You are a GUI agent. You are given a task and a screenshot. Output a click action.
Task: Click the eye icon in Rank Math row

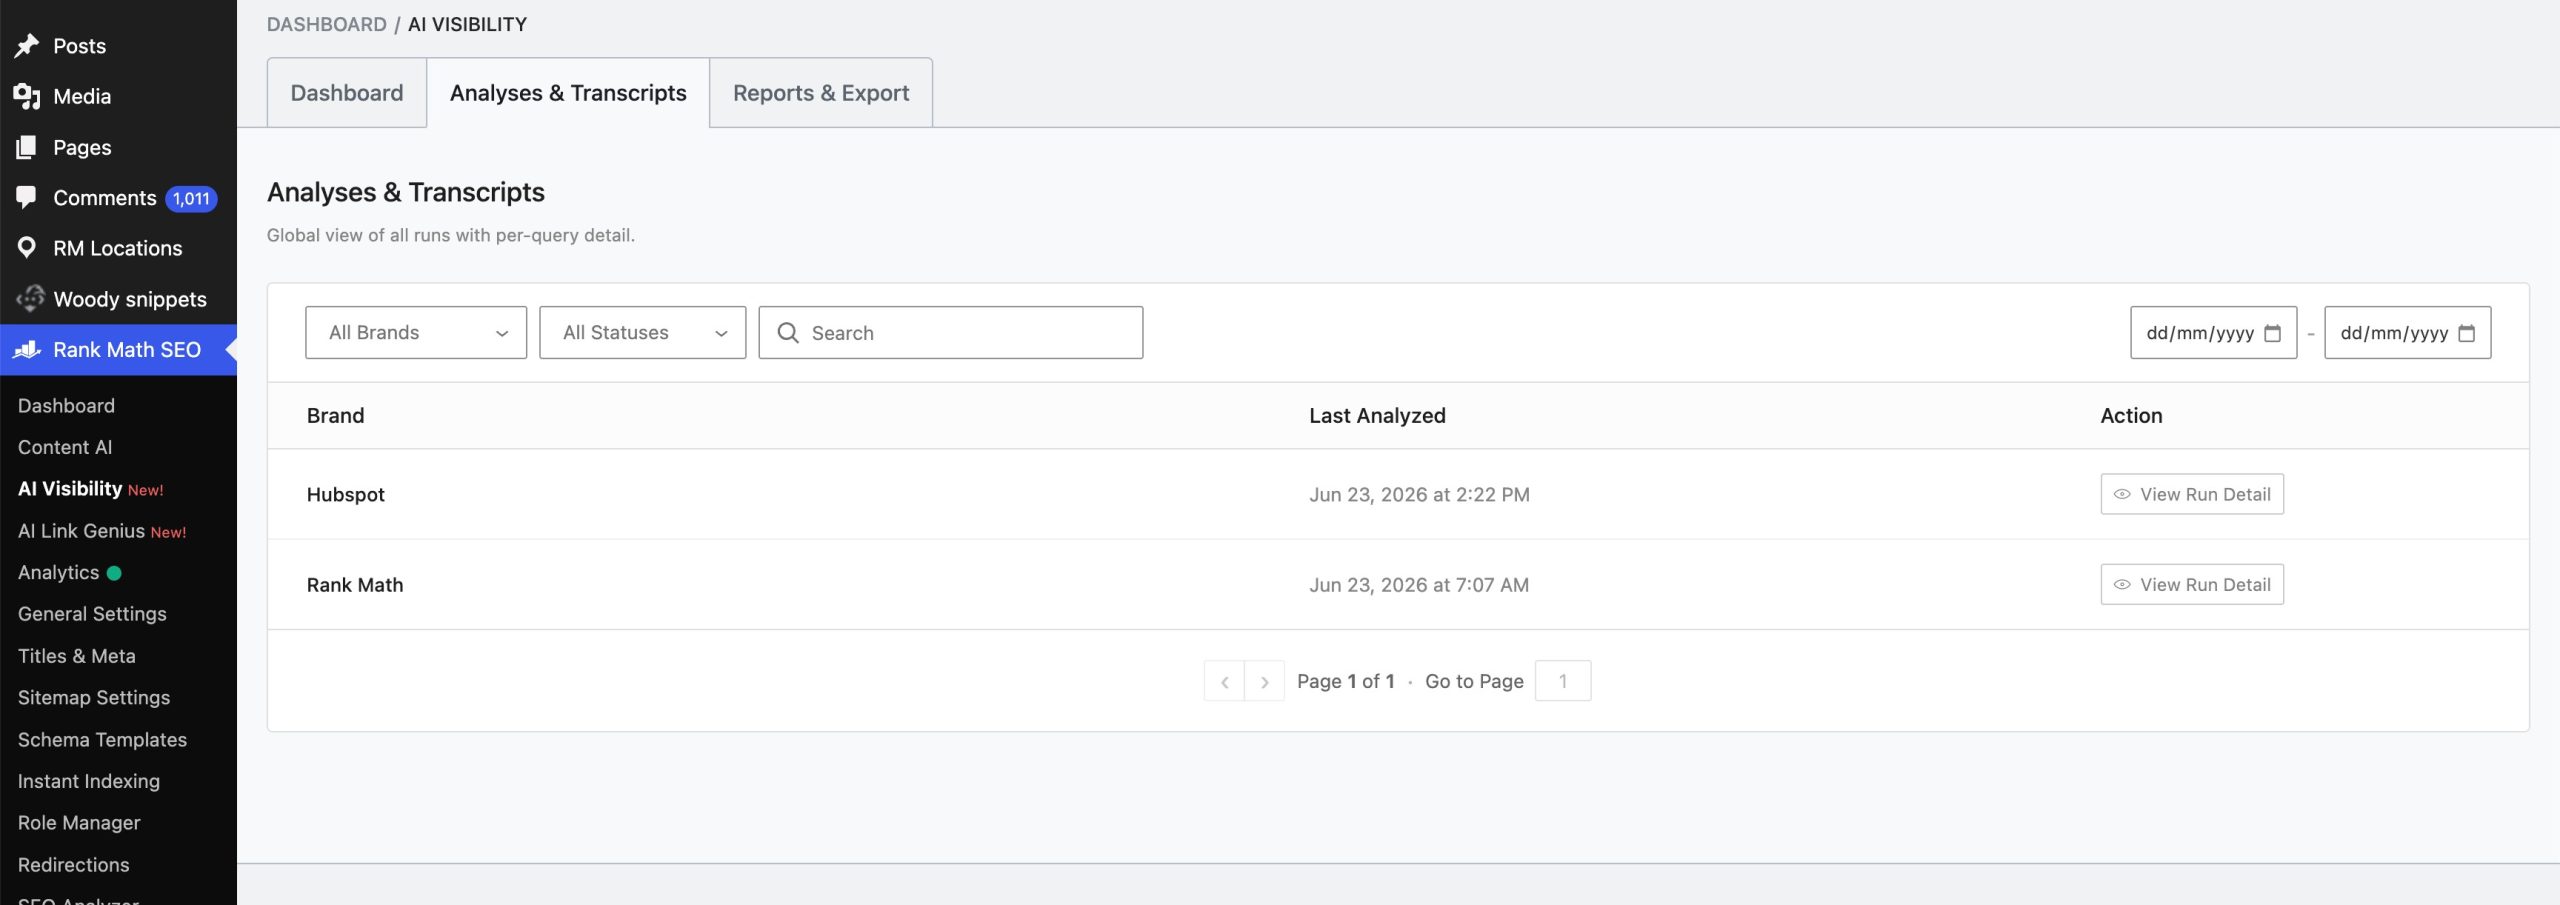pos(2122,584)
